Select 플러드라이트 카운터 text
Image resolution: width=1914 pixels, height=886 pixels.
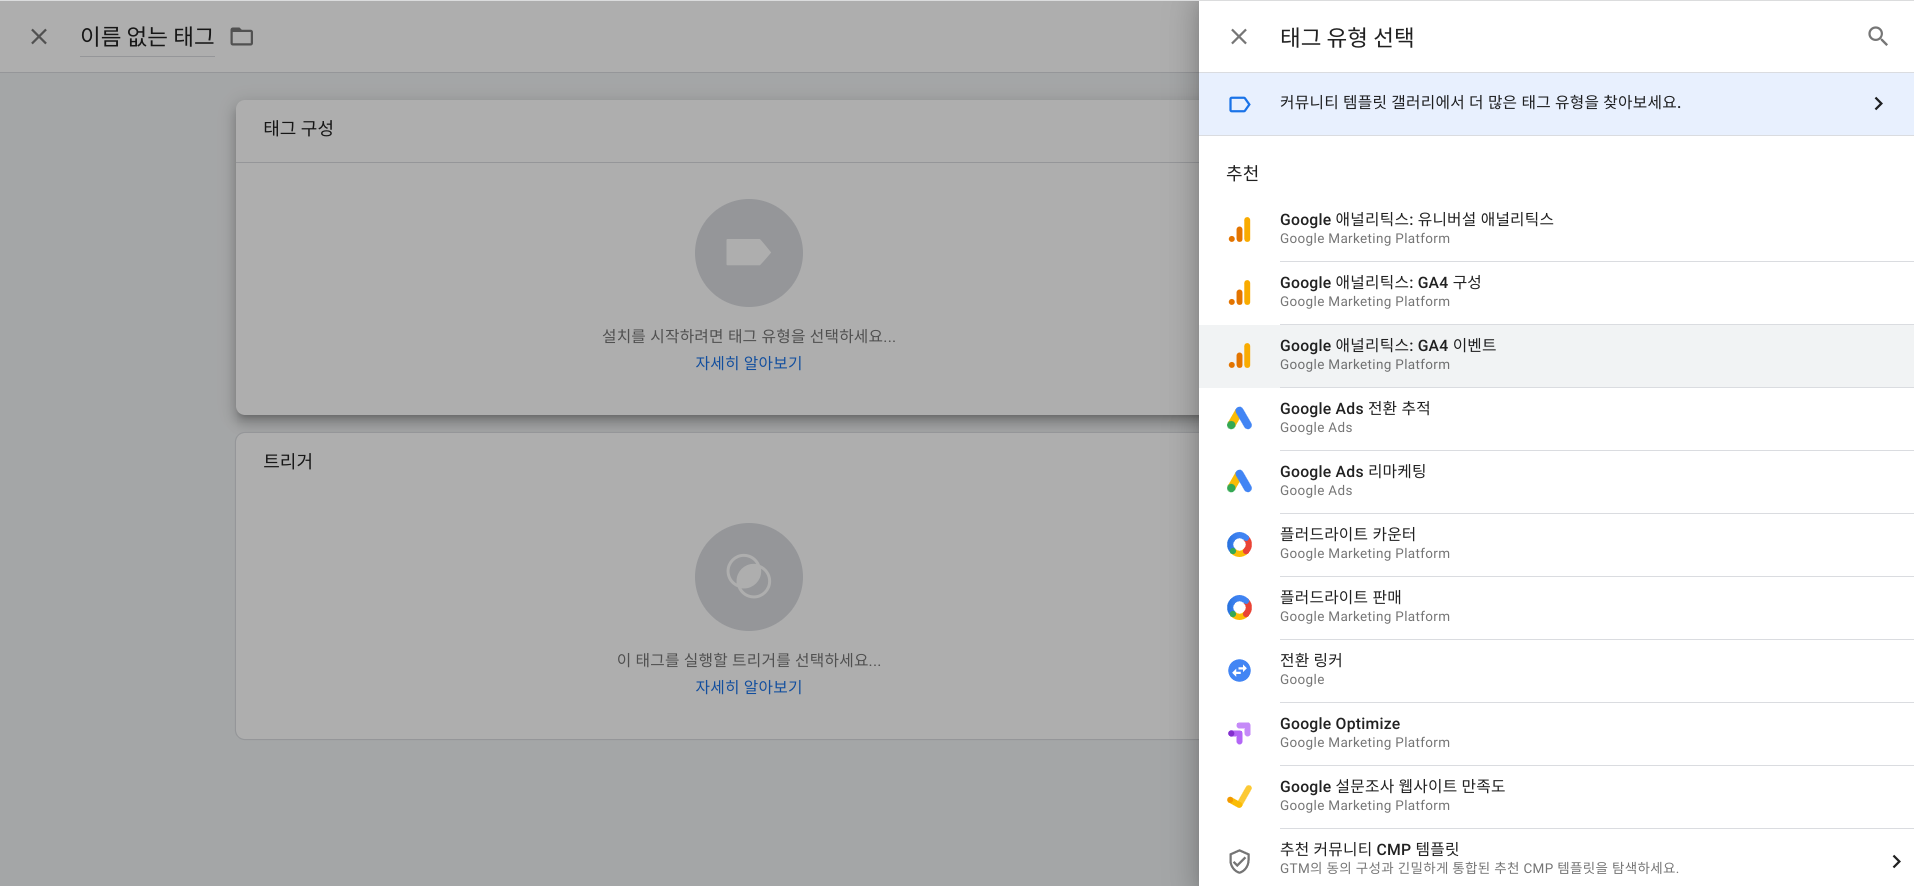click(x=1348, y=534)
